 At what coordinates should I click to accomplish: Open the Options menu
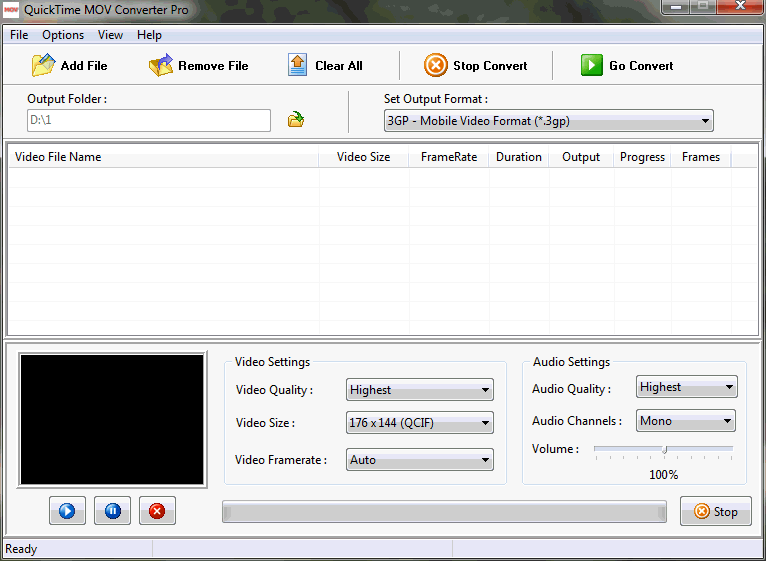pos(63,35)
